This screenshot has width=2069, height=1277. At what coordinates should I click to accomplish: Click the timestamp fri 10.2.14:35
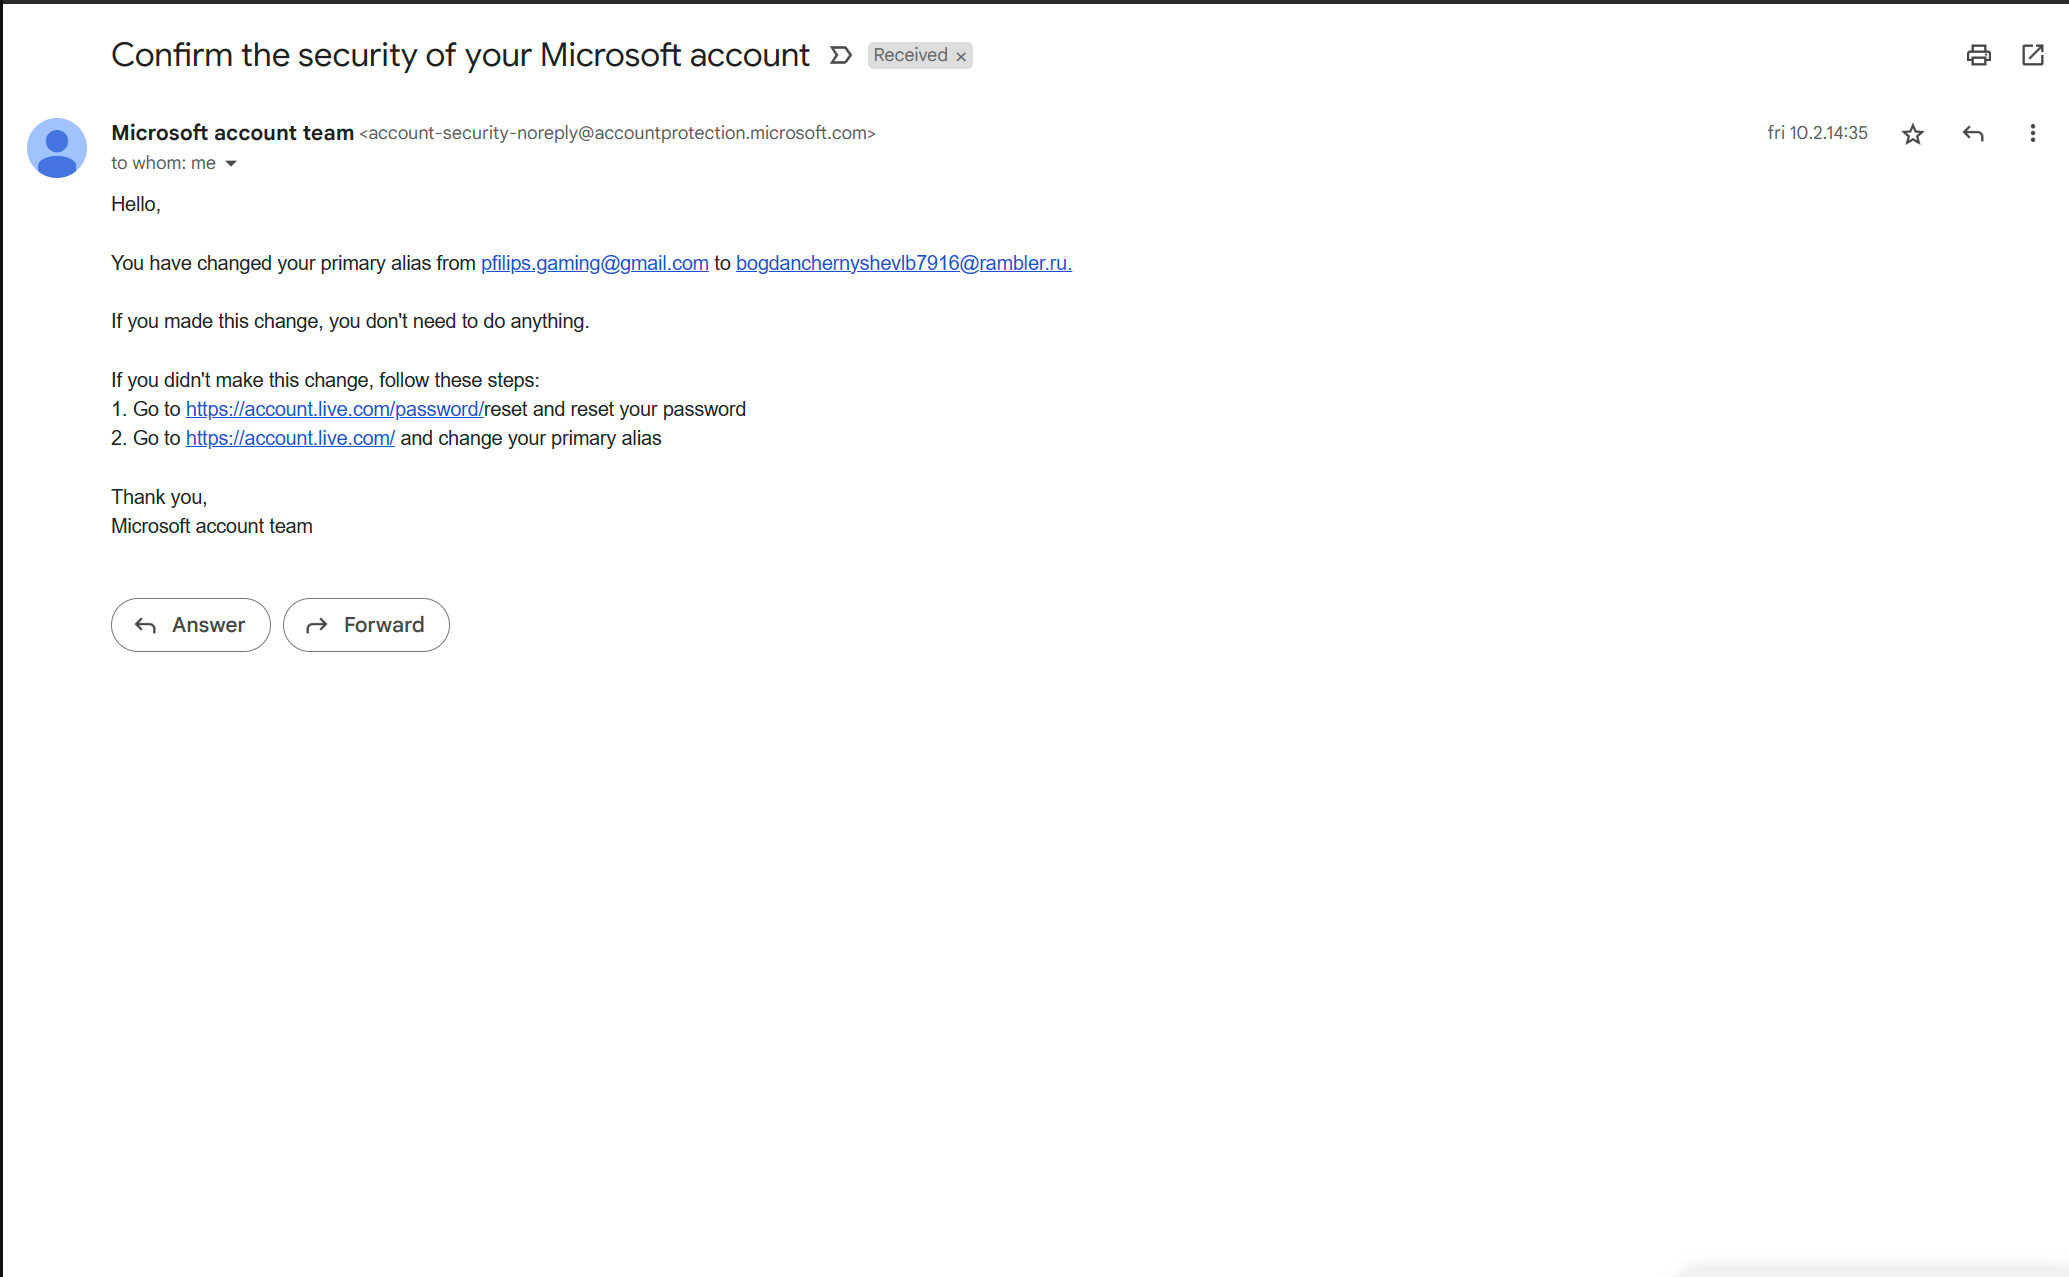click(x=1817, y=133)
